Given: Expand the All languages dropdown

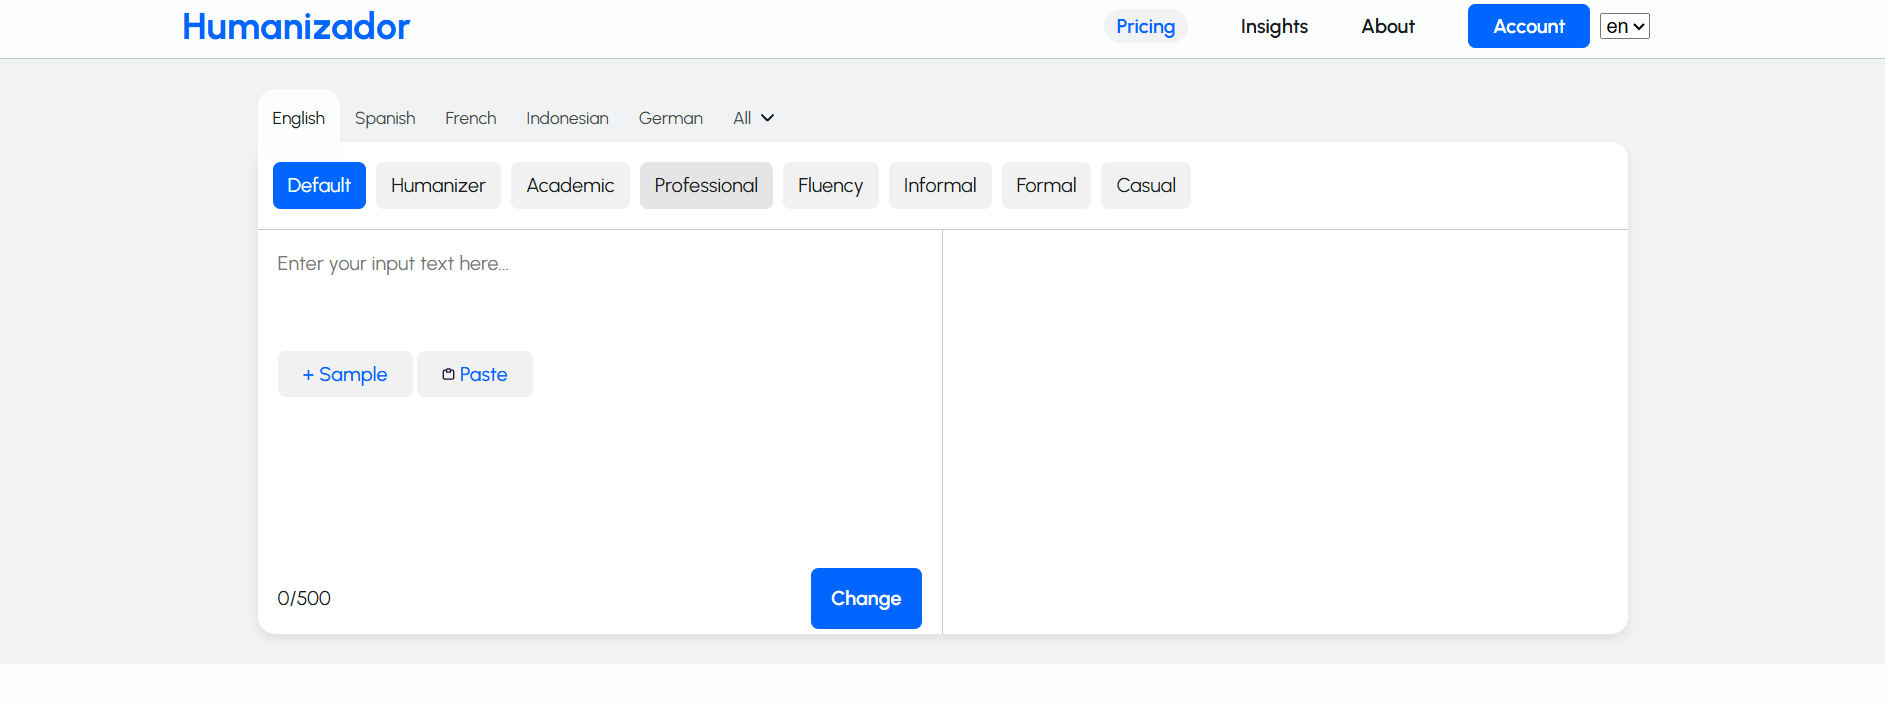Looking at the screenshot, I should (753, 118).
